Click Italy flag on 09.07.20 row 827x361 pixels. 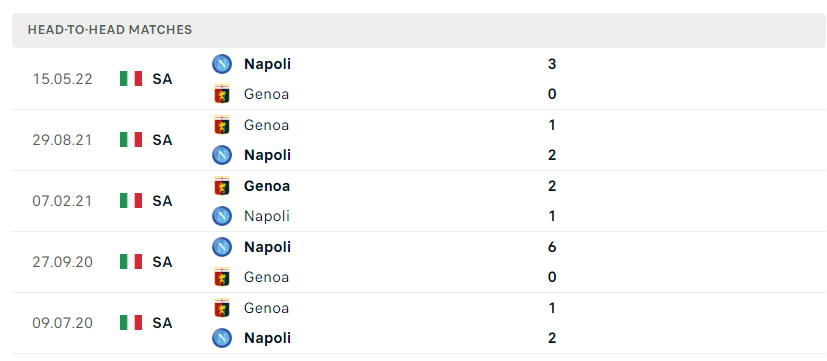click(131, 322)
